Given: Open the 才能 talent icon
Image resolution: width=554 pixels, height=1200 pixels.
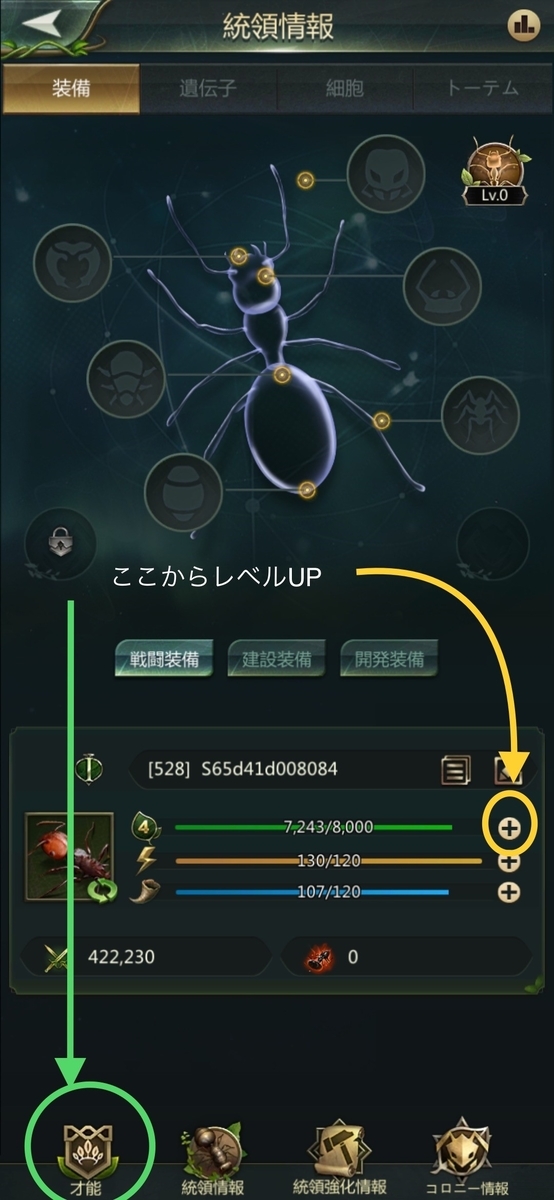Looking at the screenshot, I should click(87, 1150).
